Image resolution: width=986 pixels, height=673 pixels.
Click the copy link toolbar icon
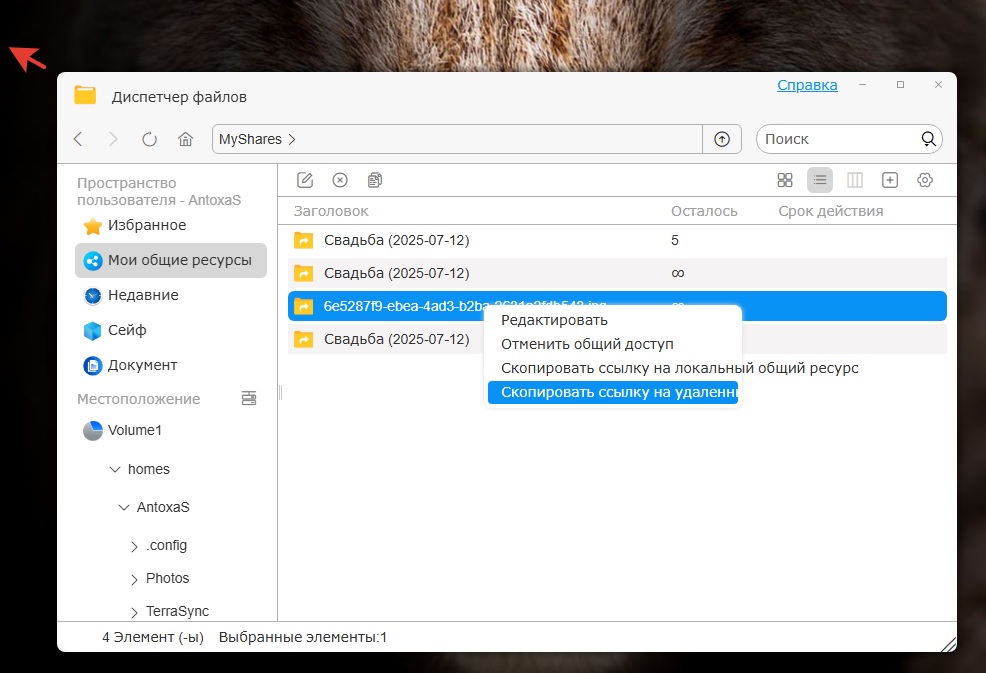point(375,181)
